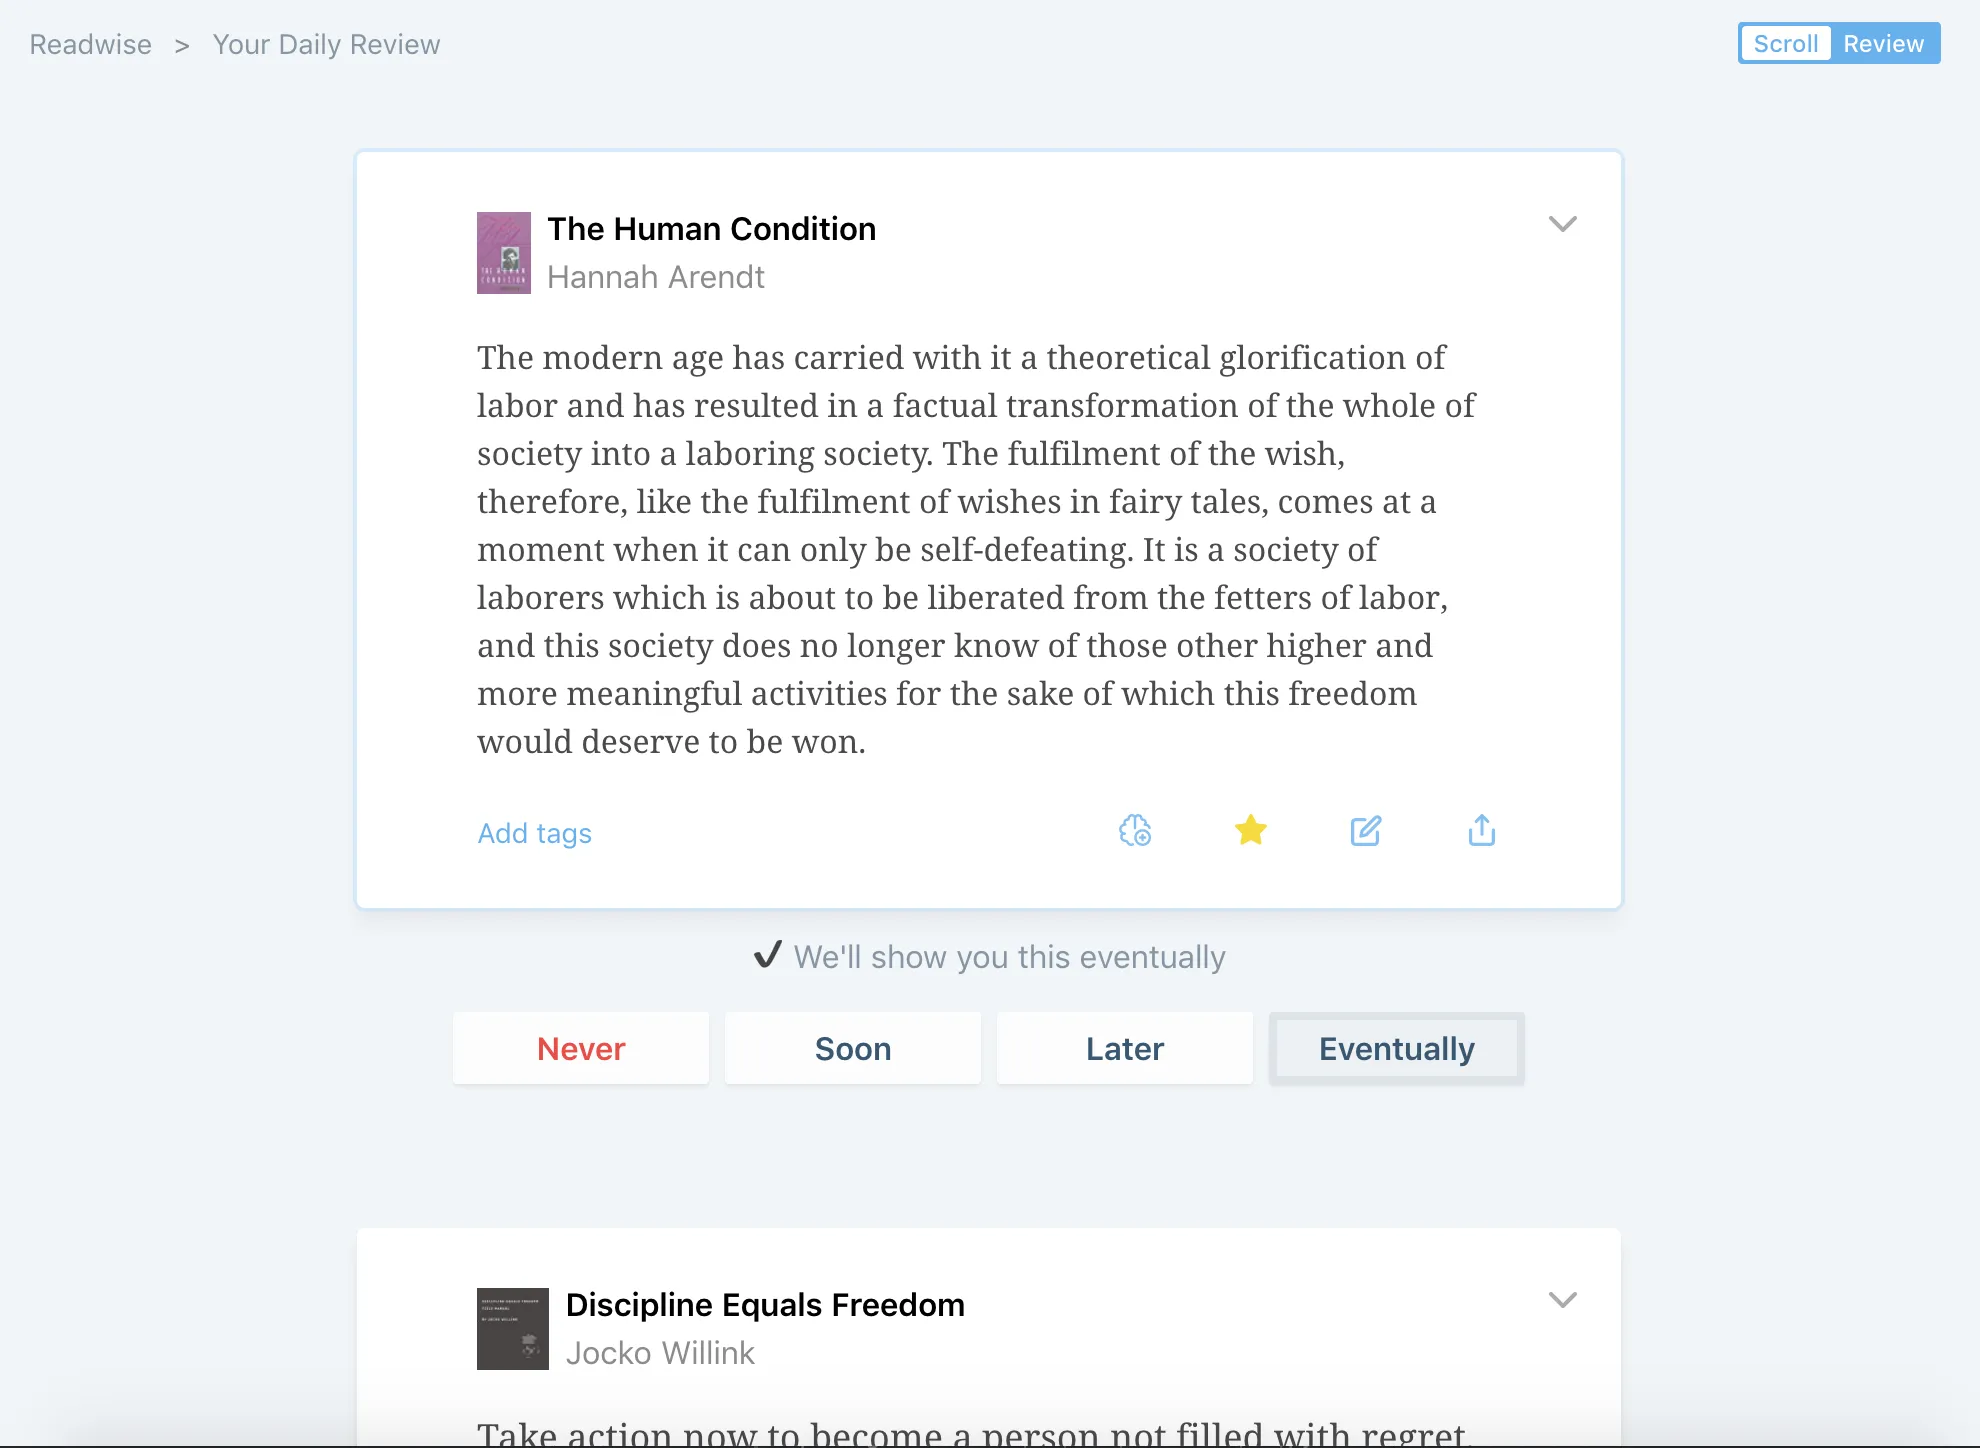This screenshot has width=1980, height=1448.
Task: Click the Add tags link
Action: coord(535,833)
